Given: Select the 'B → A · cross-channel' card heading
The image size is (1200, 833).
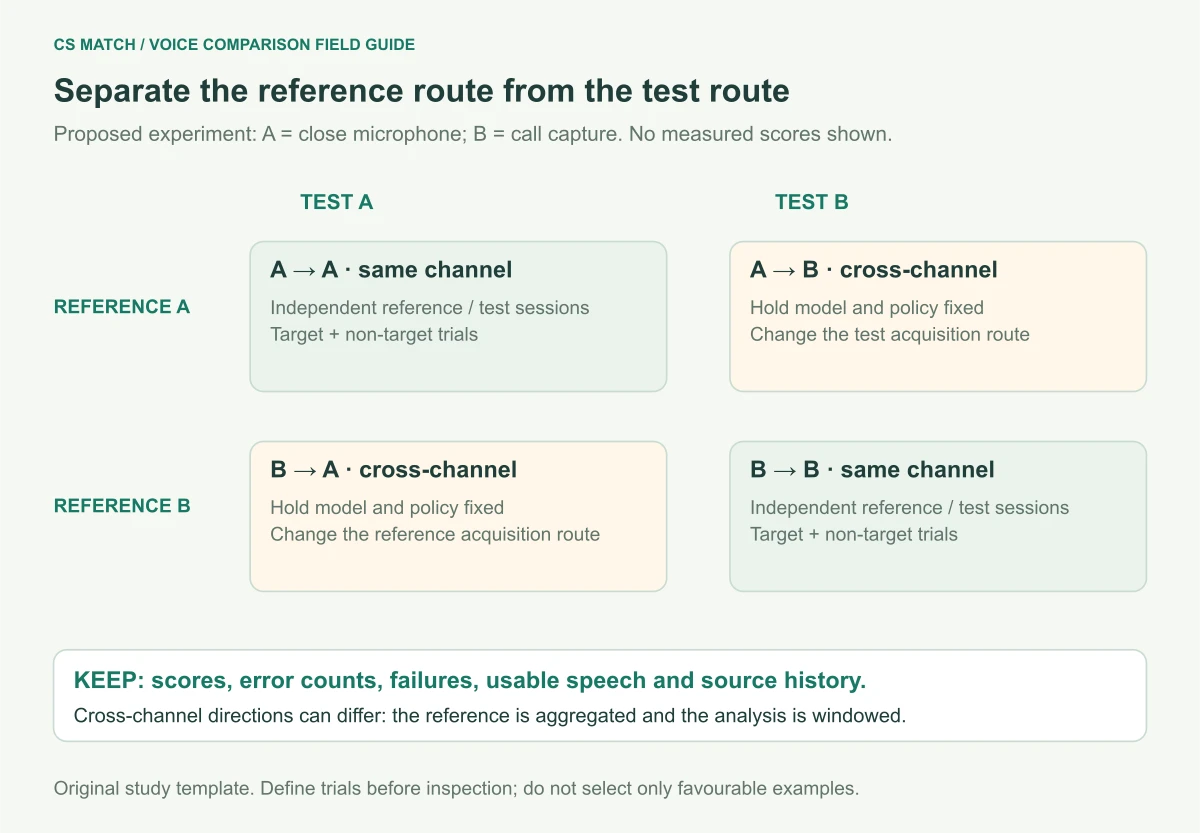Looking at the screenshot, I should (x=394, y=470).
